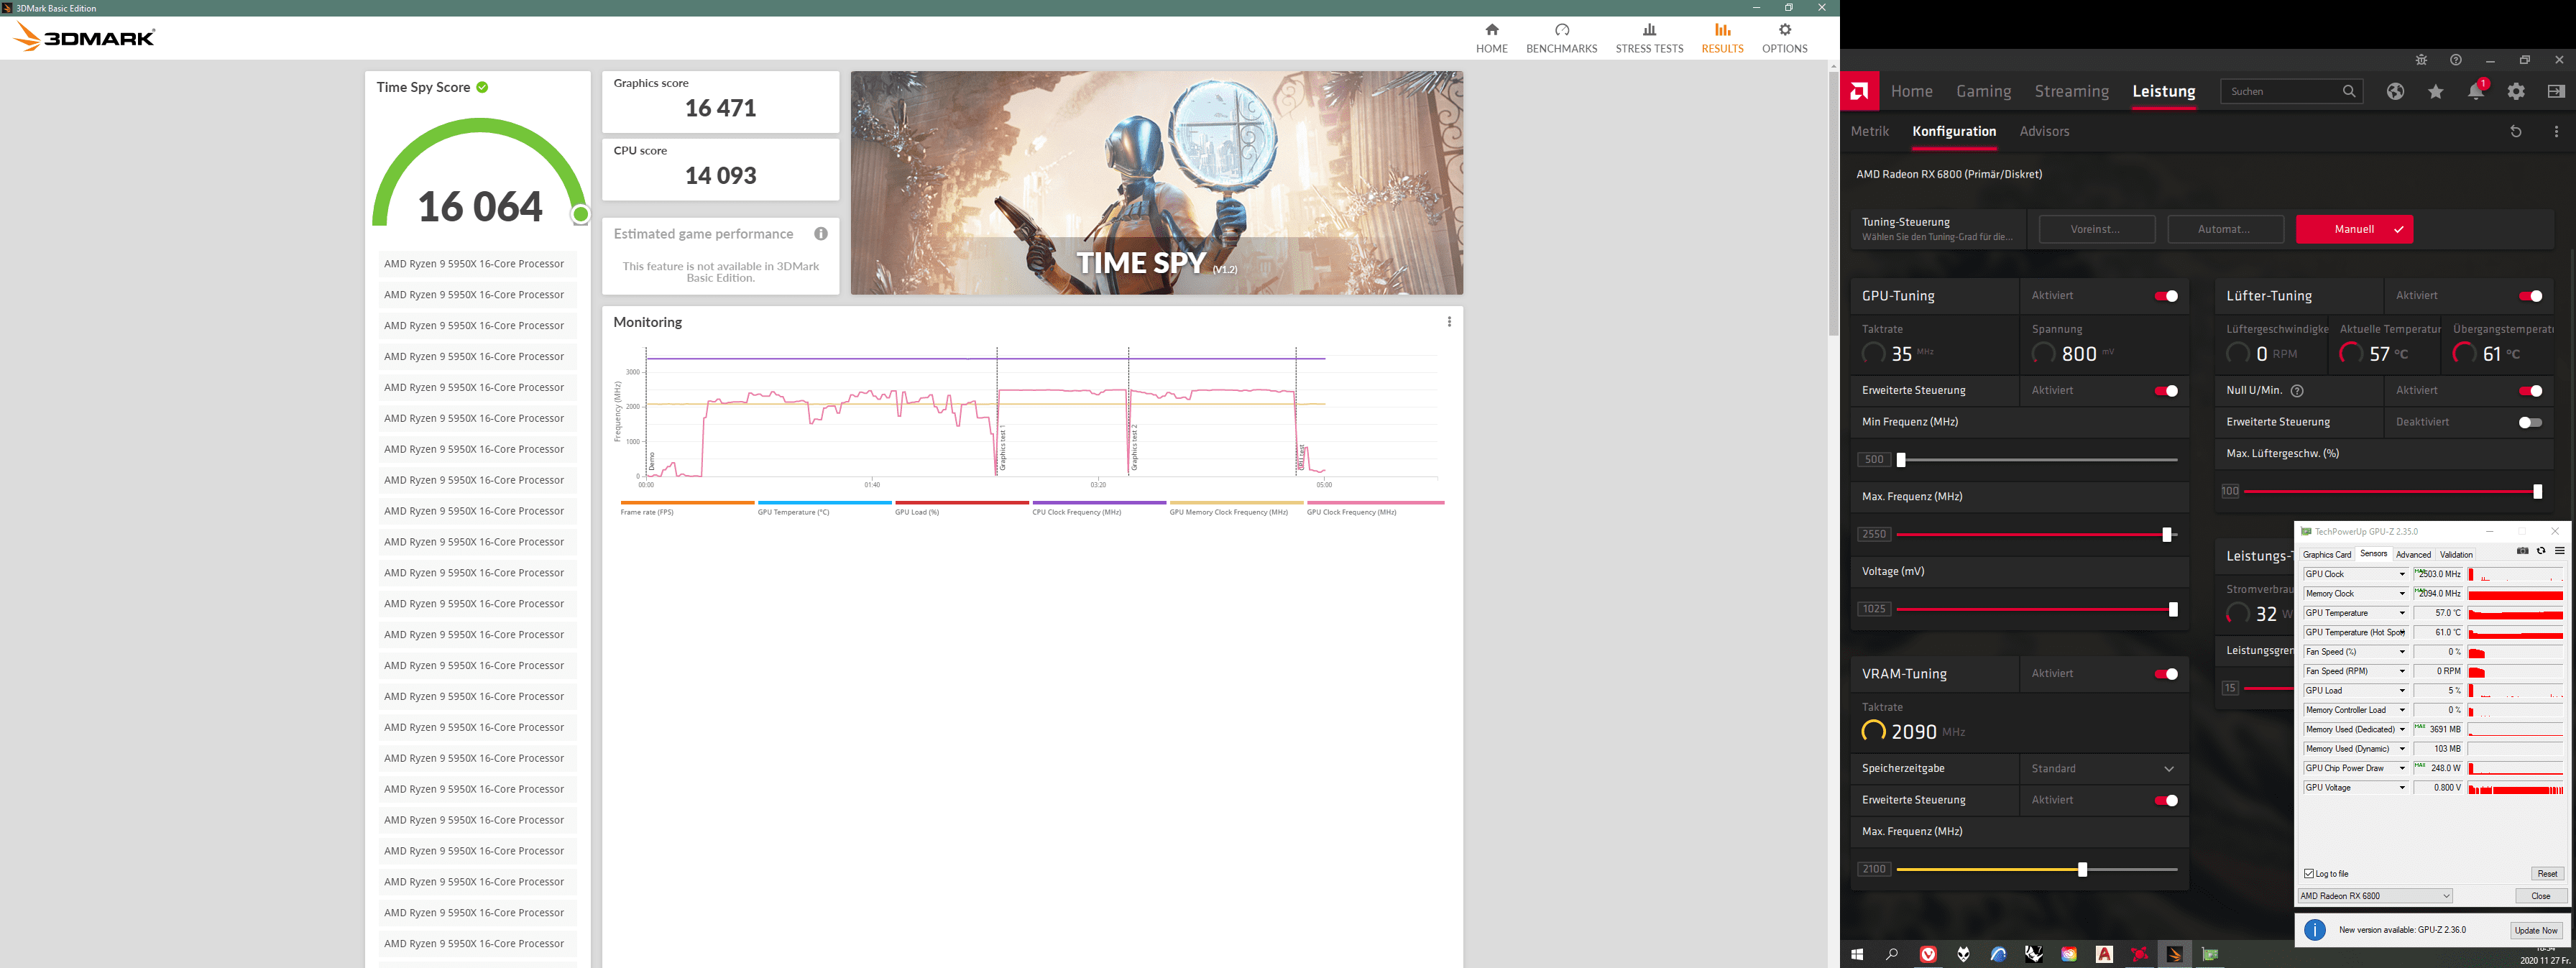This screenshot has height=968, width=2576.
Task: Open 3DMark Home page
Action: pyautogui.click(x=1491, y=38)
